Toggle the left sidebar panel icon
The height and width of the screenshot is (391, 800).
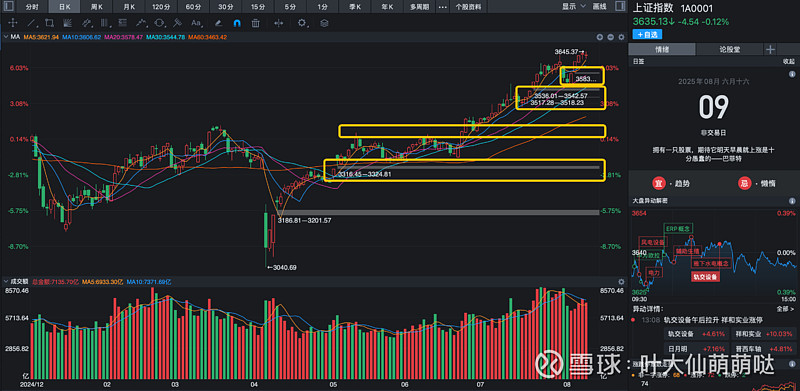coord(8,7)
